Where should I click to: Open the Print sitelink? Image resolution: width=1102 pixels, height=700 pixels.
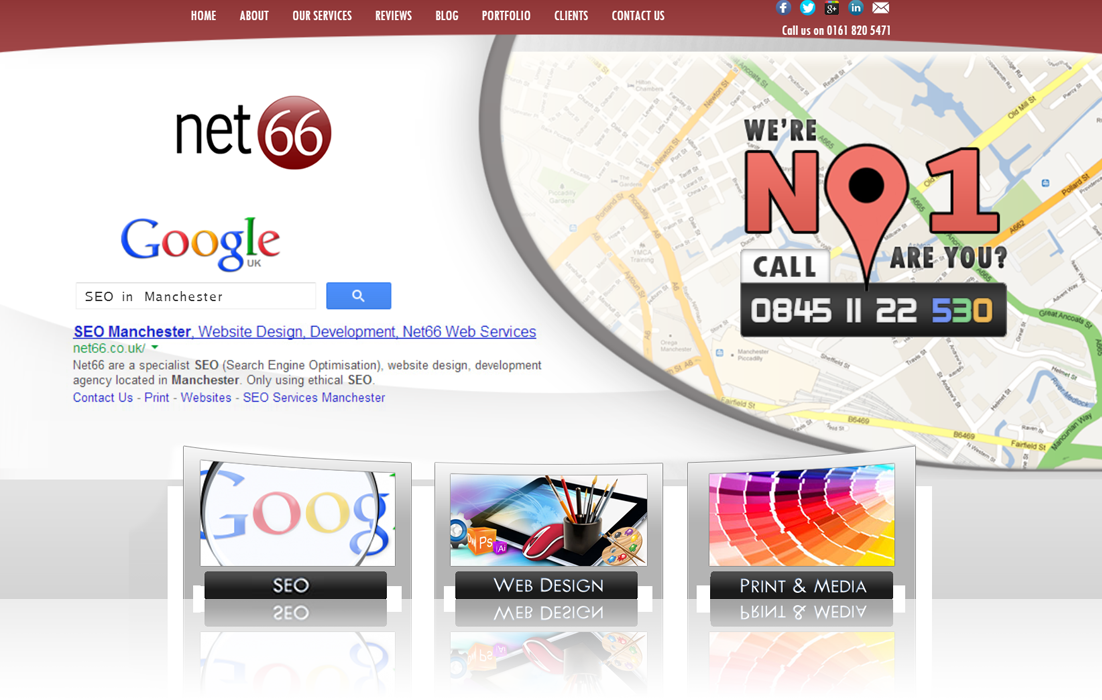tap(157, 398)
